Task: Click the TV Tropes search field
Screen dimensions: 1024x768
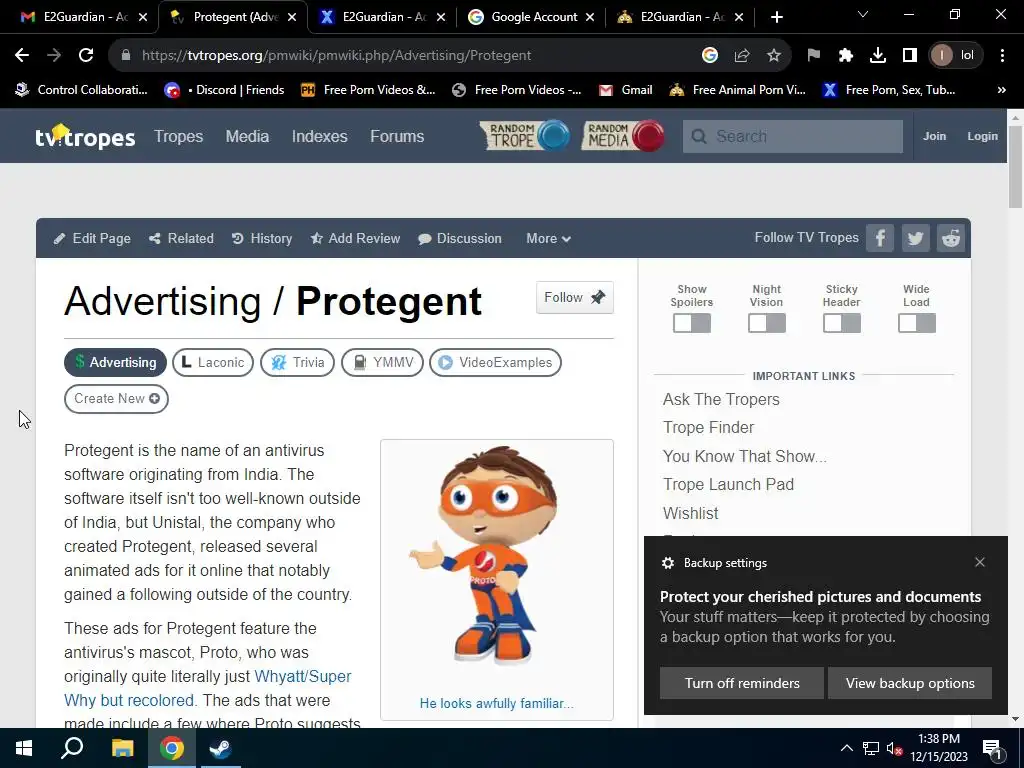Action: 793,136
